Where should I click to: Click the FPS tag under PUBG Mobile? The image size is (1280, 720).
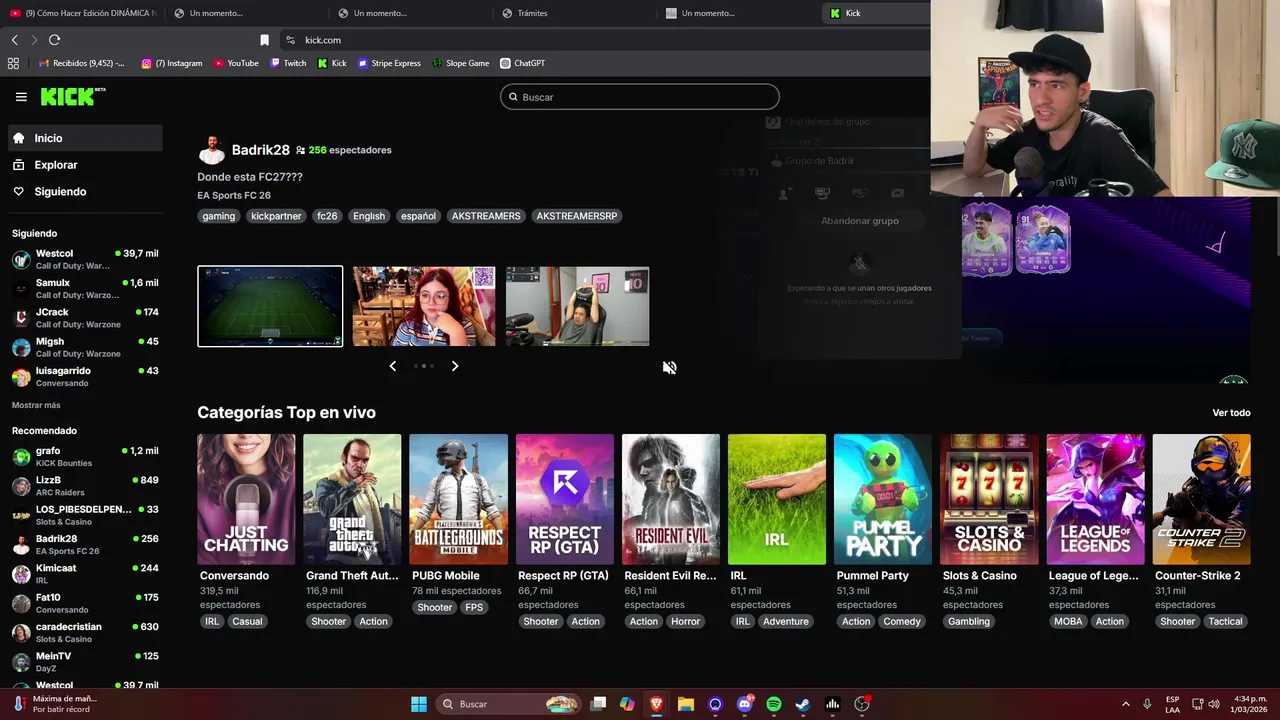coord(474,607)
